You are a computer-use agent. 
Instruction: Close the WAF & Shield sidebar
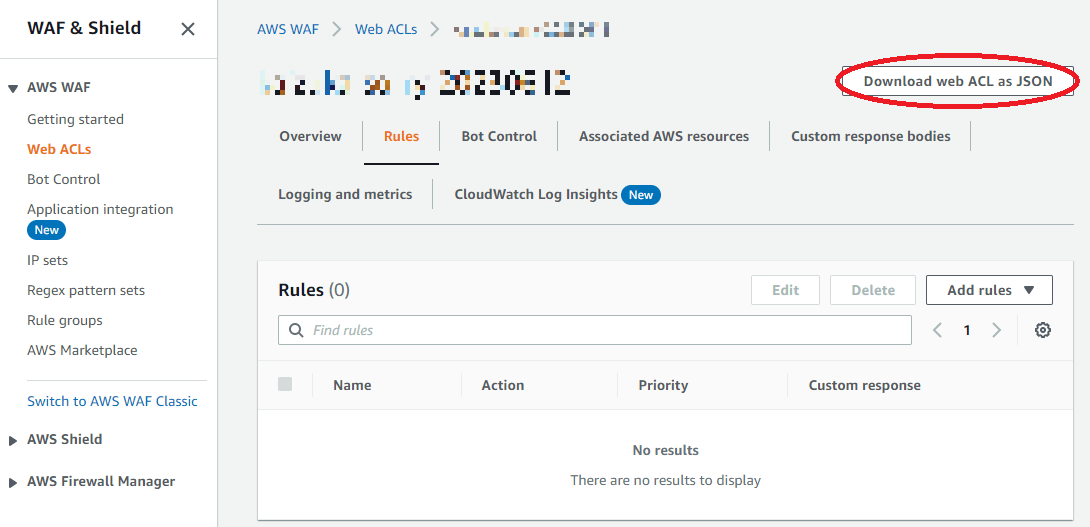(x=188, y=29)
